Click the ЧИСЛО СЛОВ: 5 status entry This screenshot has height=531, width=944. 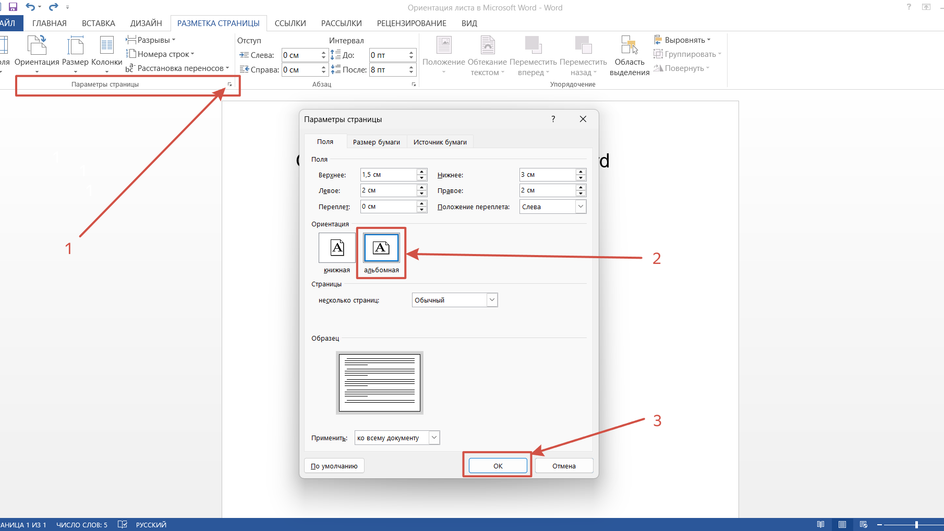point(82,525)
